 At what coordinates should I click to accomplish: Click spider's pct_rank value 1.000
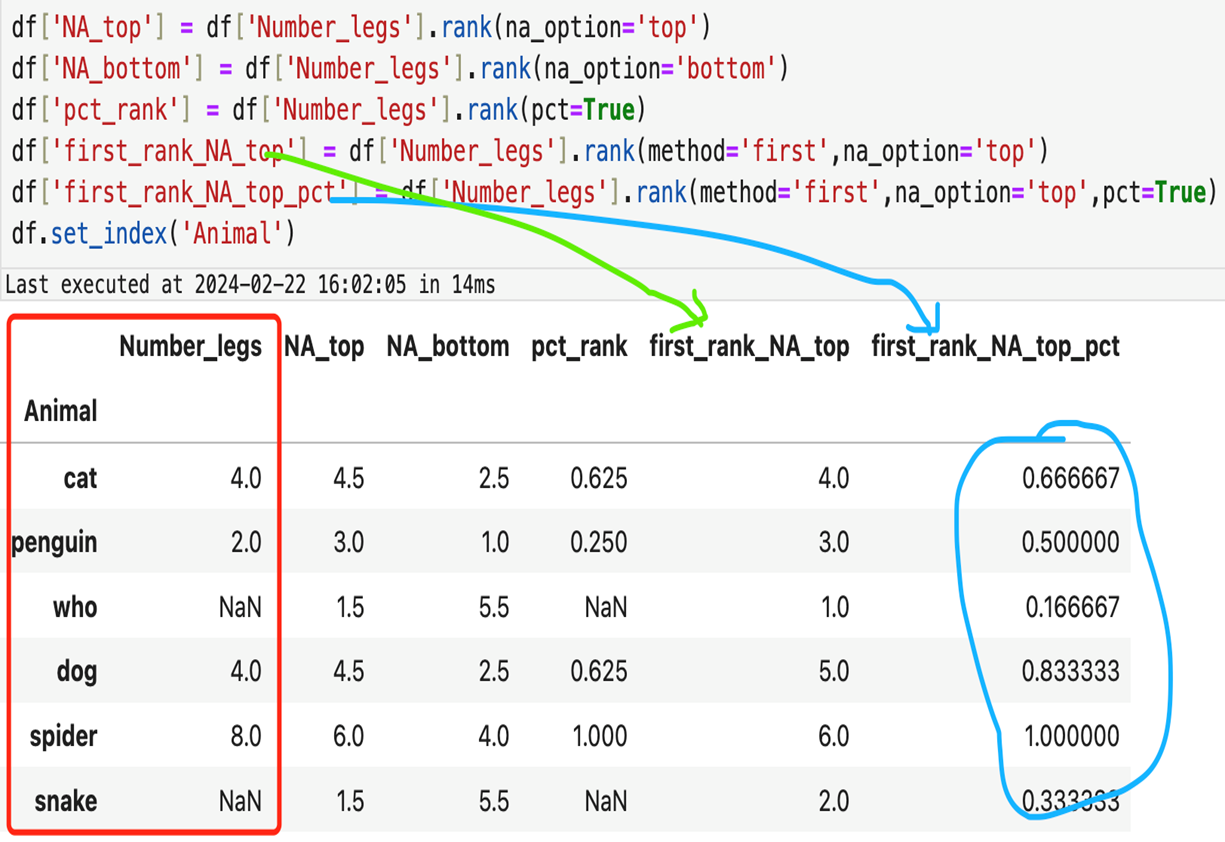tap(601, 736)
